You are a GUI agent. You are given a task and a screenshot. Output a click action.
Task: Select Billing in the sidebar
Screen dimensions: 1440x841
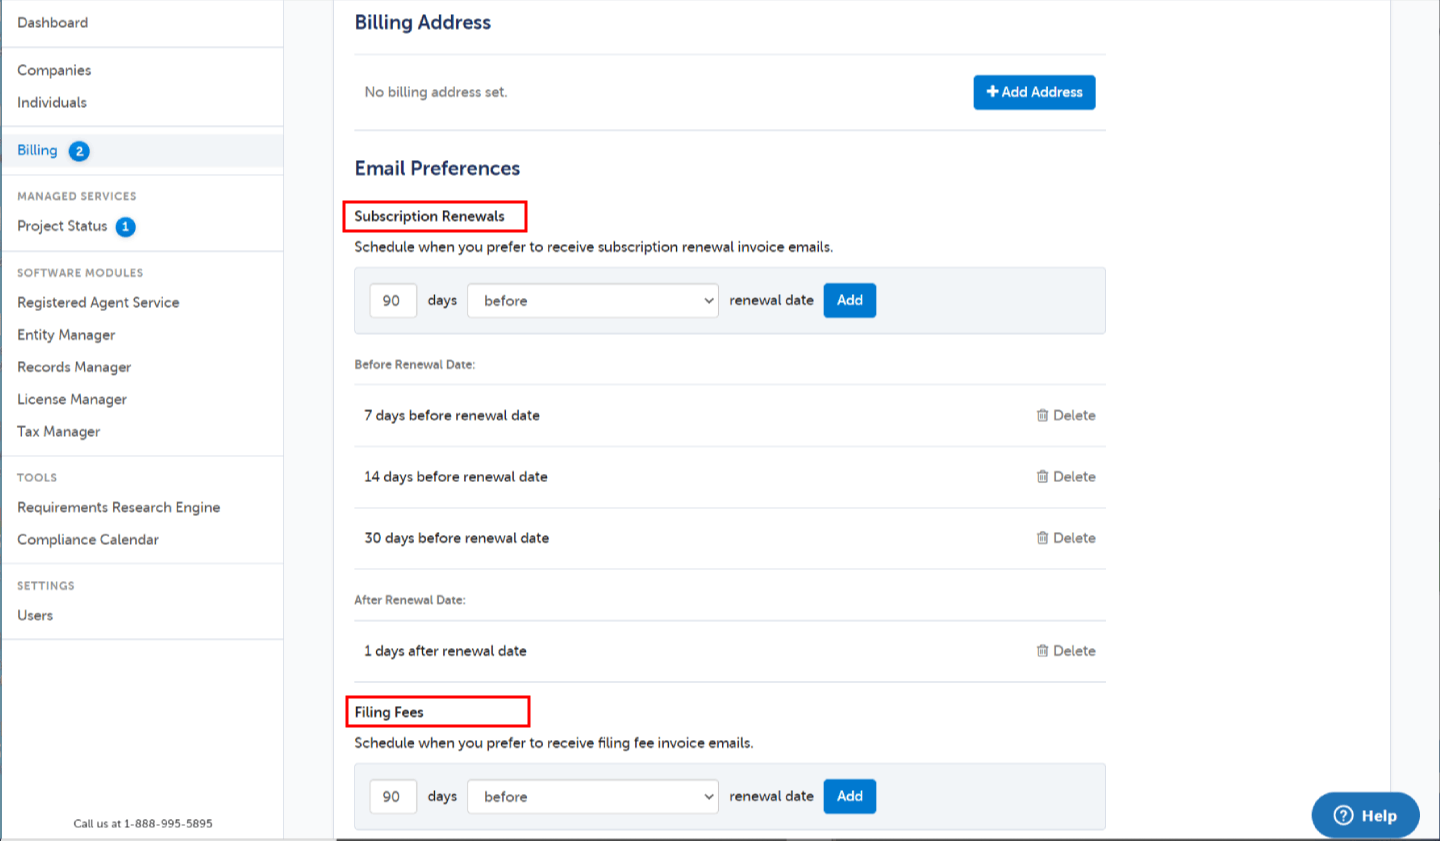(x=37, y=150)
